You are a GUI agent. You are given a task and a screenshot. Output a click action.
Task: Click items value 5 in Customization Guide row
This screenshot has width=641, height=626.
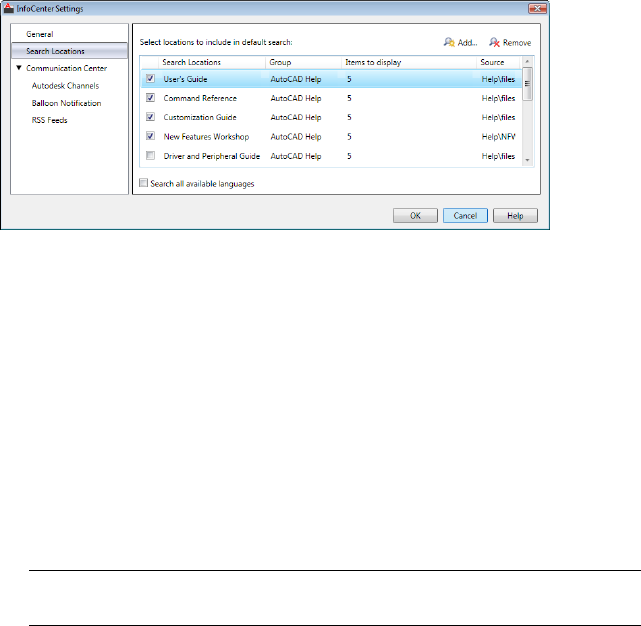[x=349, y=117]
